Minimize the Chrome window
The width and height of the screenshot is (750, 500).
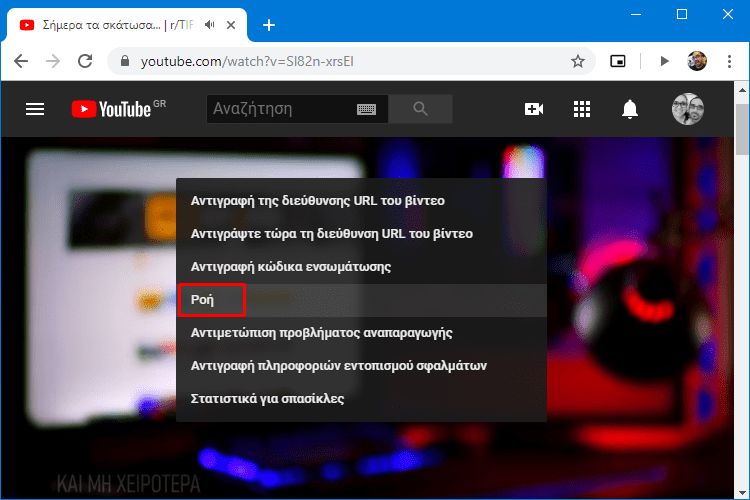pos(636,14)
